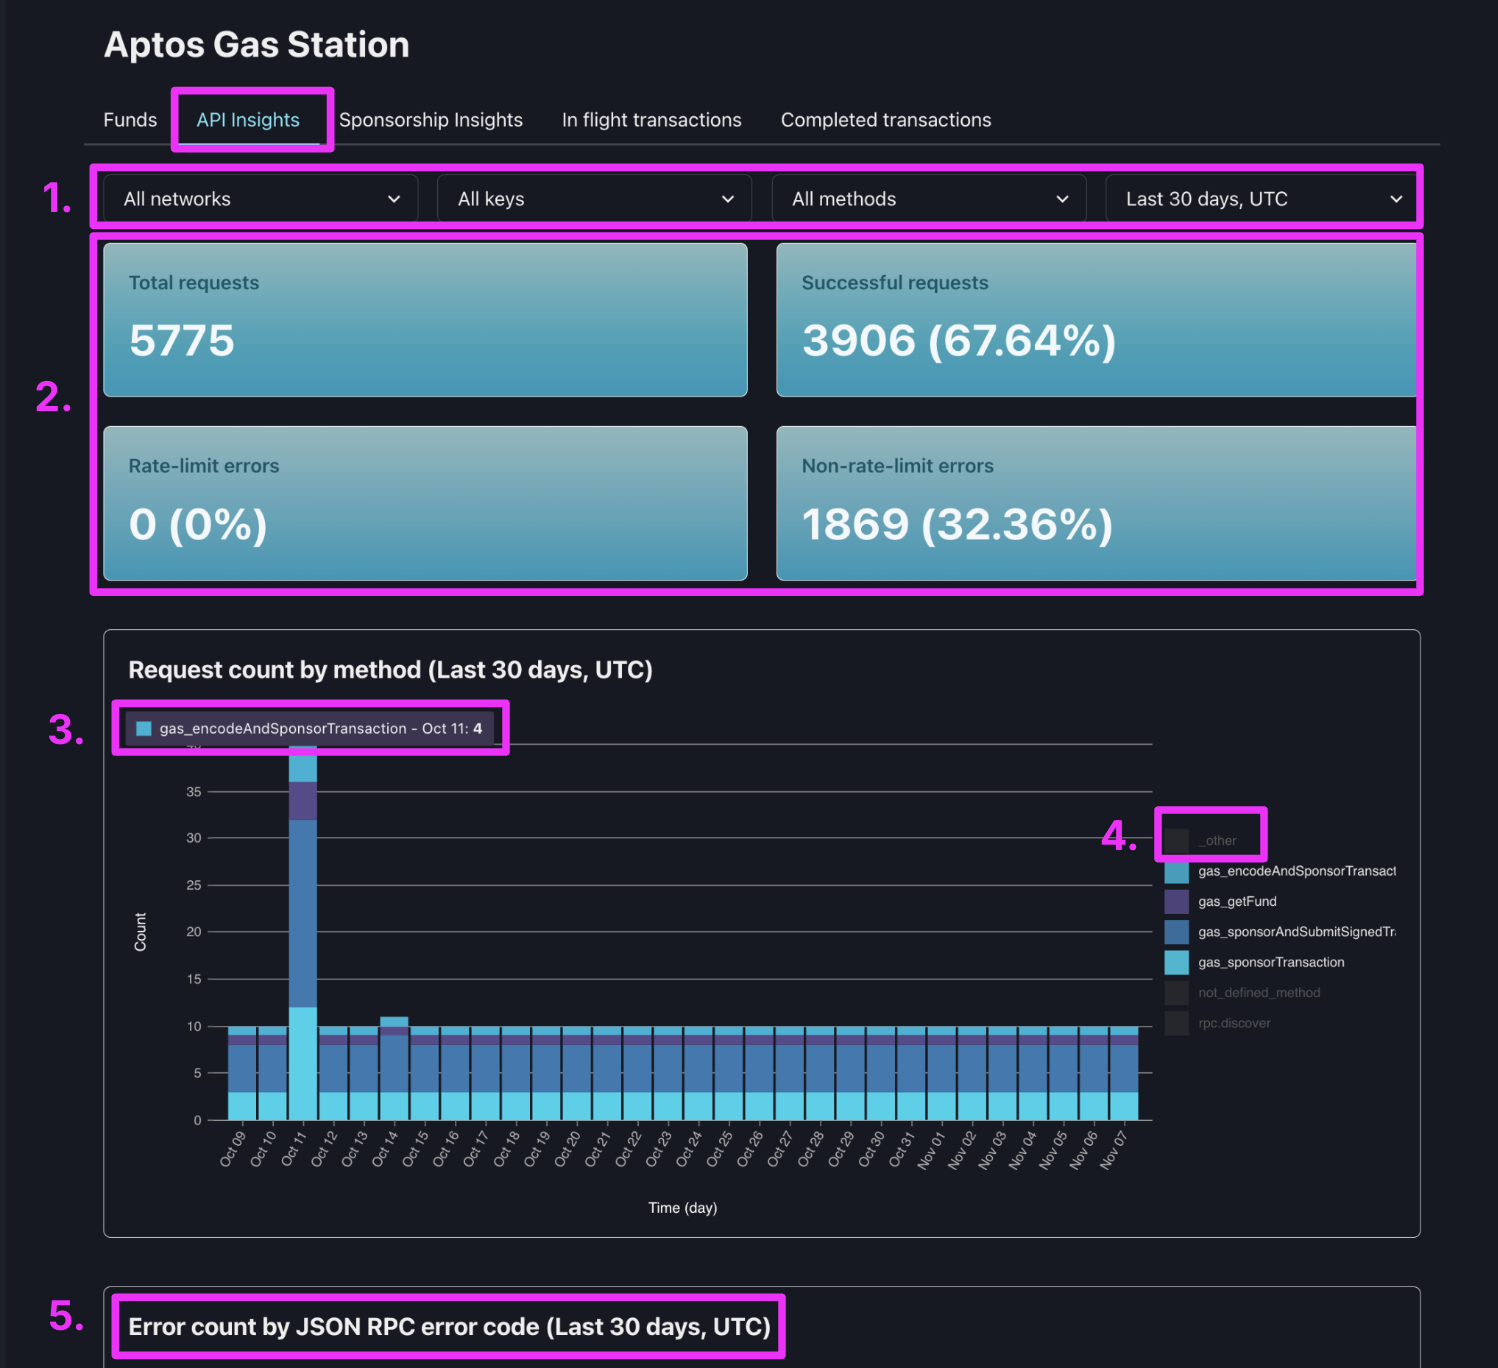Click Error count by JSON RPC heading

pyautogui.click(x=449, y=1327)
